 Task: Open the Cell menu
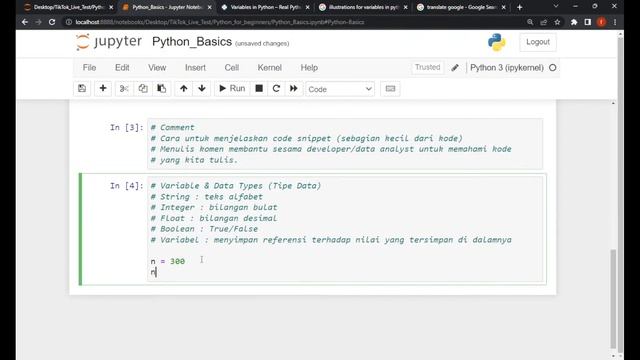(231, 68)
